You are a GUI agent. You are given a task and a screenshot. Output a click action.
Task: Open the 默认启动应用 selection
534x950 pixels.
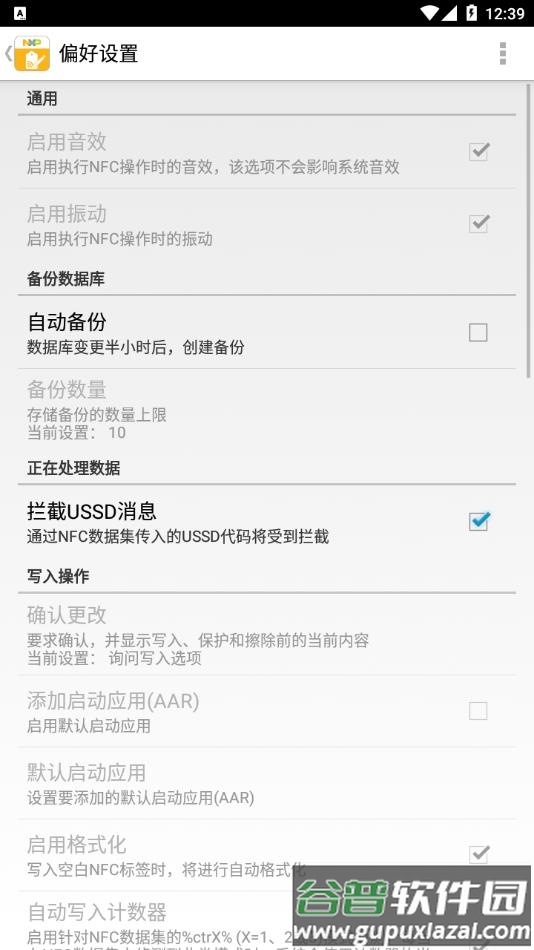tap(267, 783)
